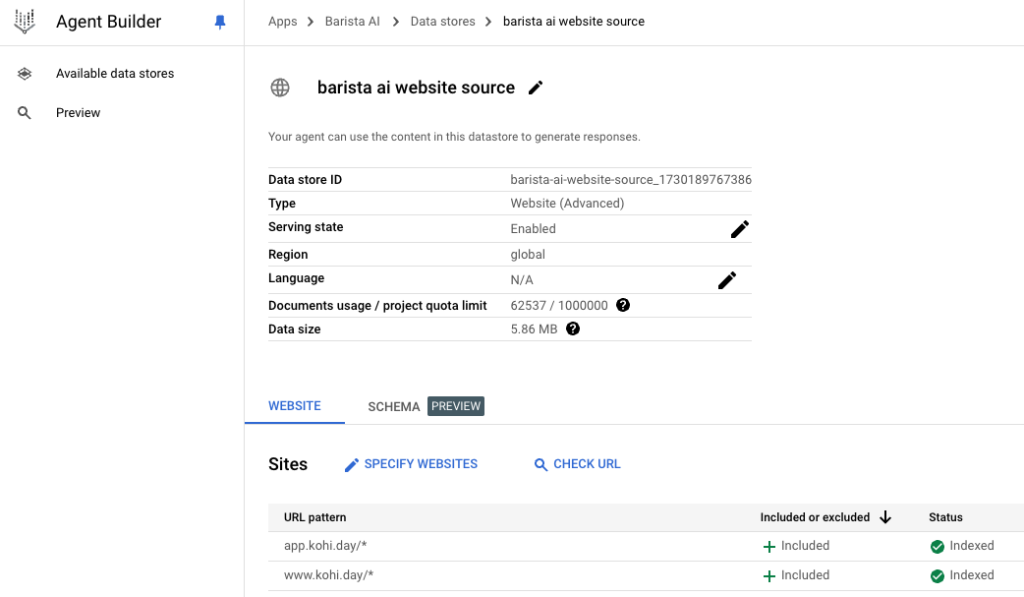1024x597 pixels.
Task: Click the Available data stores layers icon
Action: [x=24, y=74]
